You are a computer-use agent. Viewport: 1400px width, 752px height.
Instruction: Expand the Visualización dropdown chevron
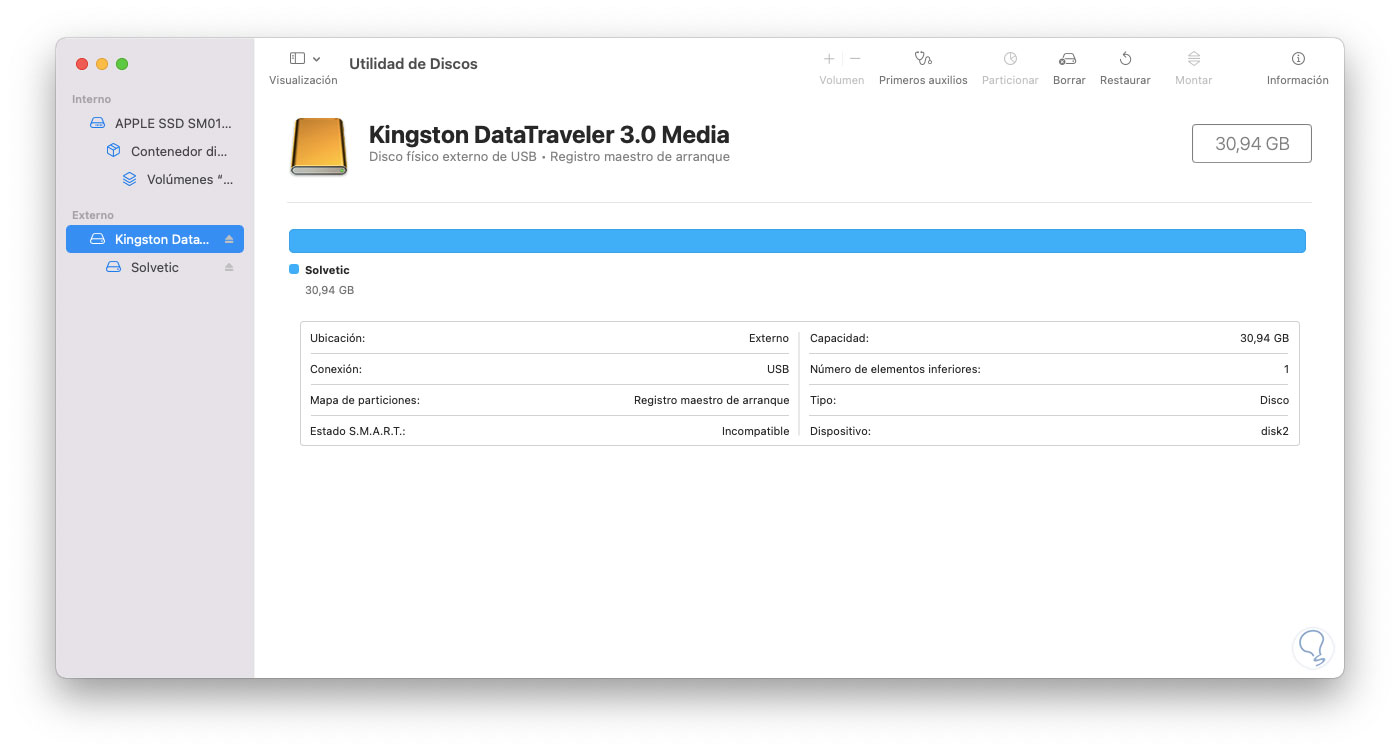(317, 60)
